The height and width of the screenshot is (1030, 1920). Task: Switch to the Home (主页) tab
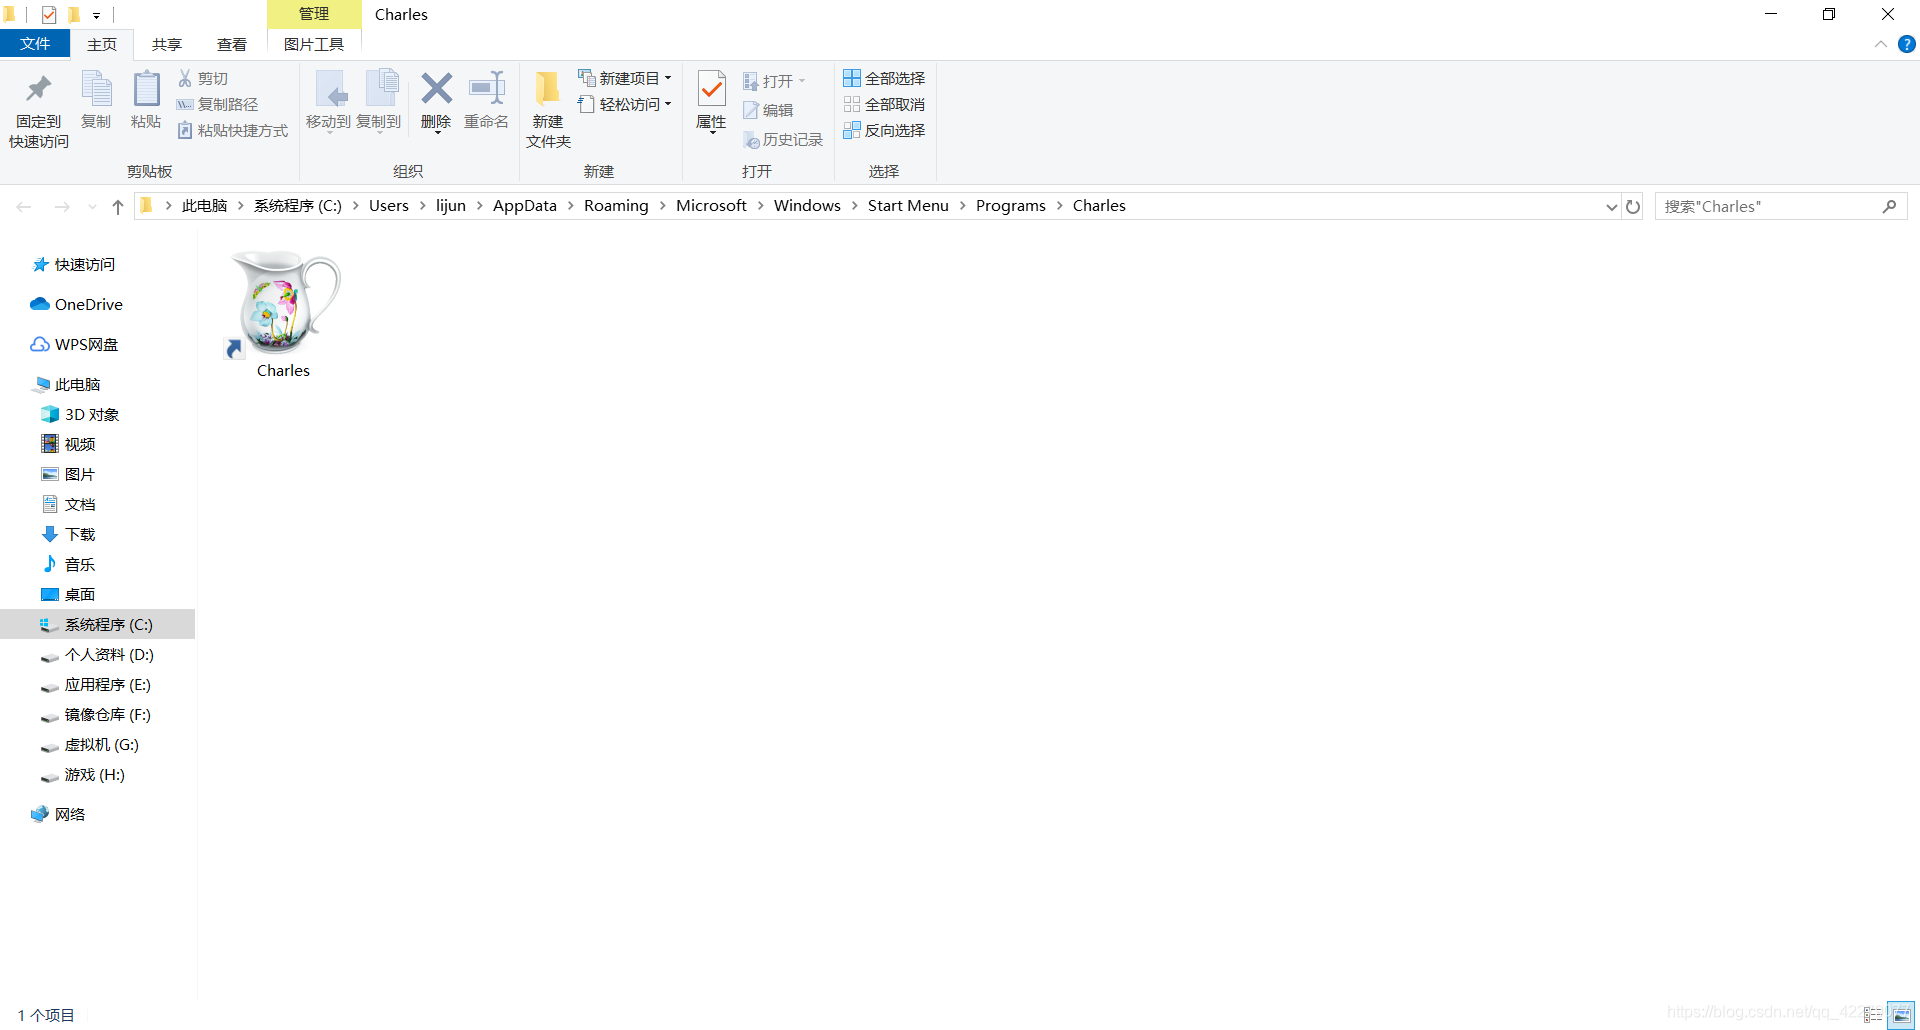(102, 44)
